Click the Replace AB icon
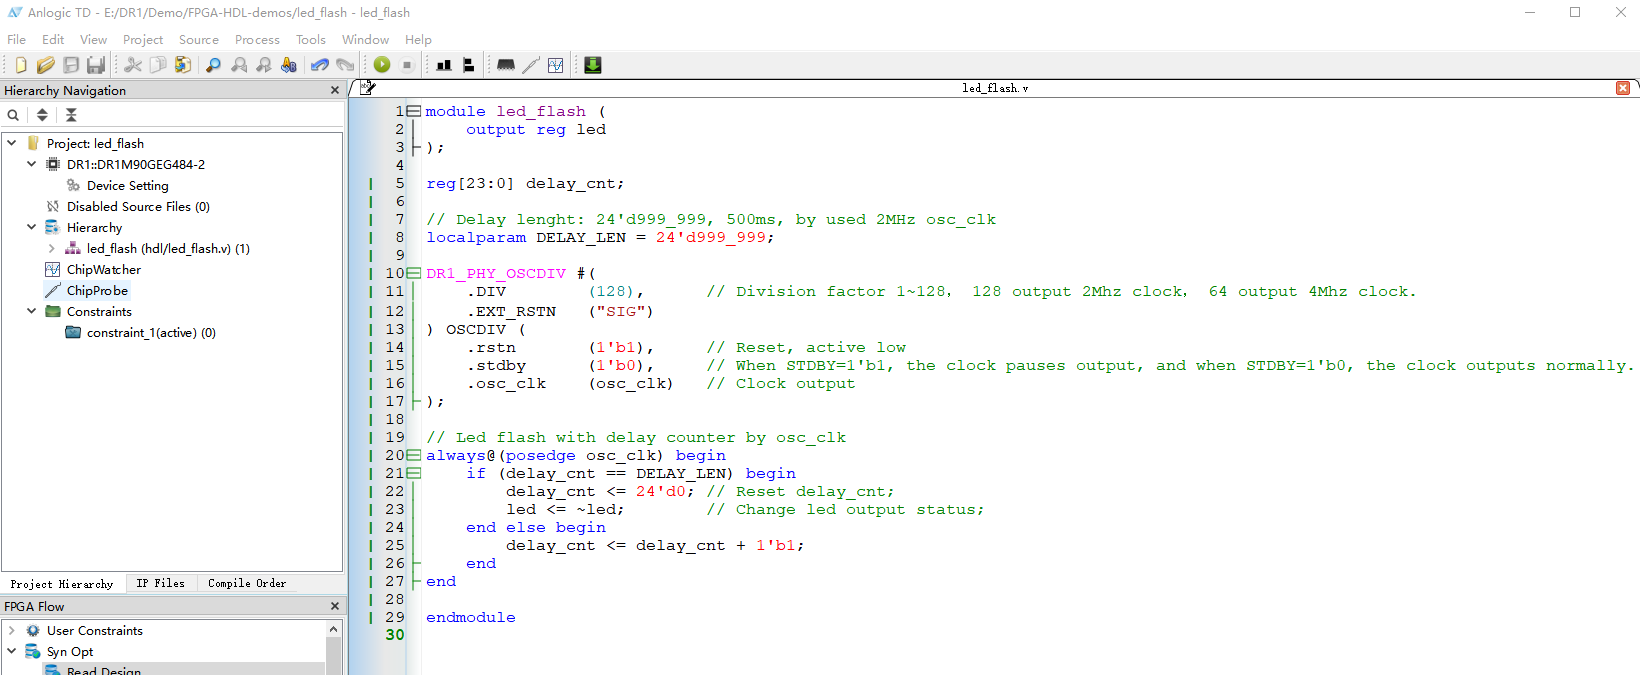The image size is (1640, 675). click(x=289, y=65)
